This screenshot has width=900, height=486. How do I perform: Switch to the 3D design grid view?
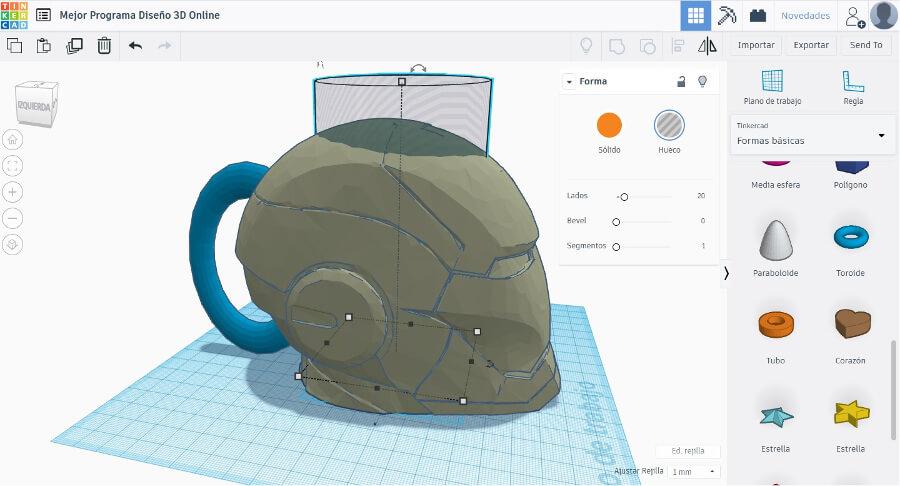(696, 15)
